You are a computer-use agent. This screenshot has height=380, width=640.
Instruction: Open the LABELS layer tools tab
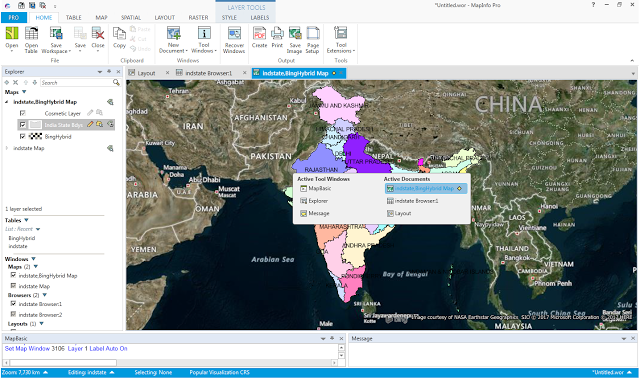pos(260,18)
